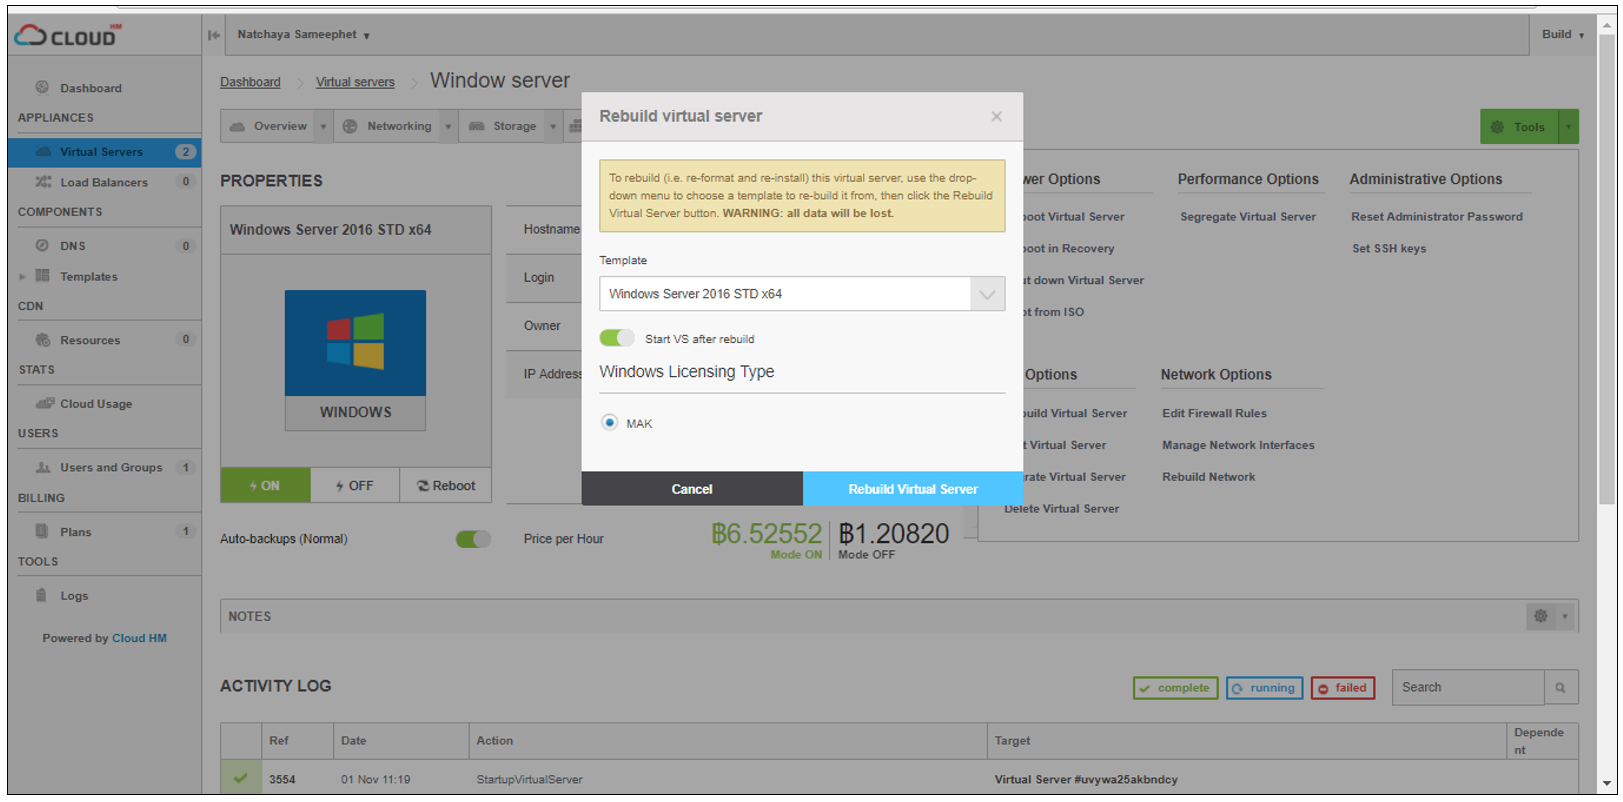Select Virtual Servers in the sidebar
The image size is (1623, 802).
click(x=104, y=152)
